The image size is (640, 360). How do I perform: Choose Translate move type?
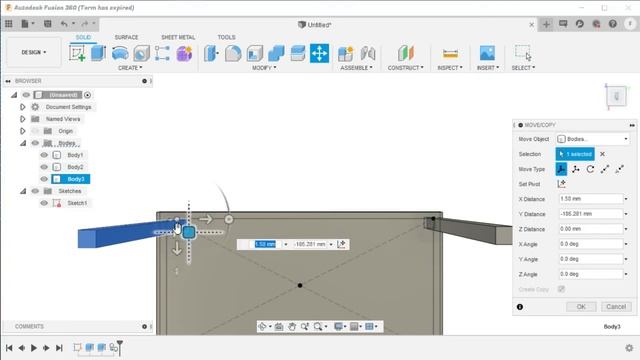[x=576, y=169]
